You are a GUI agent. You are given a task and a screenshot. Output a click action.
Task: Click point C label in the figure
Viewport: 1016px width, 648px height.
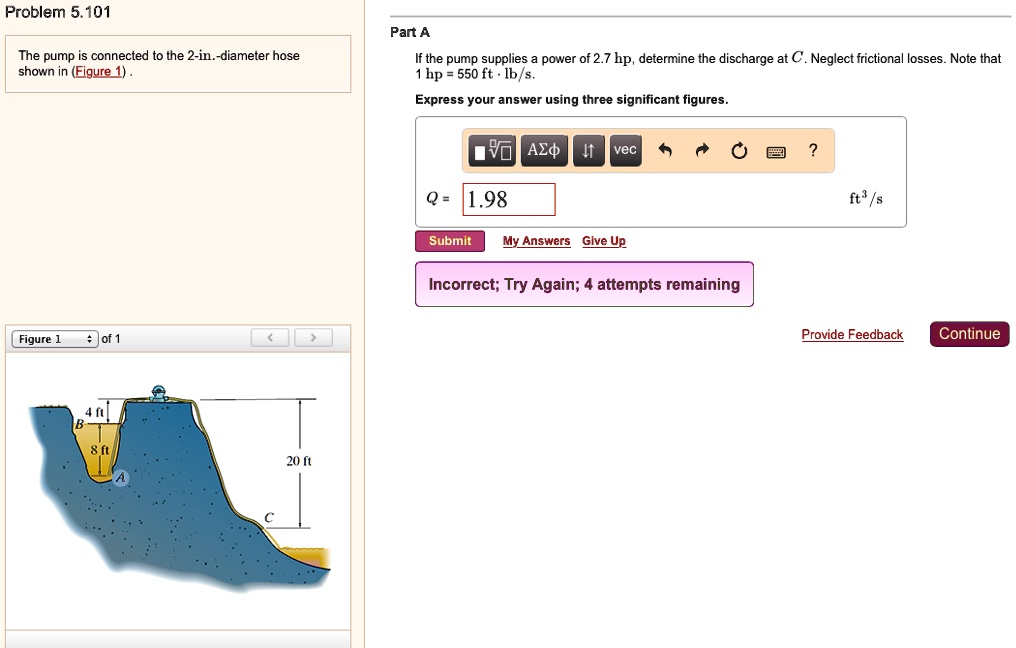click(x=269, y=517)
